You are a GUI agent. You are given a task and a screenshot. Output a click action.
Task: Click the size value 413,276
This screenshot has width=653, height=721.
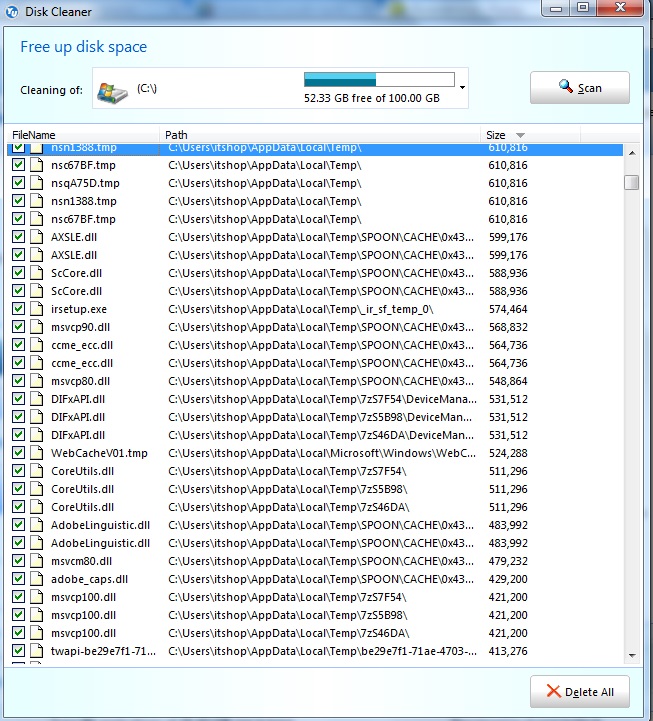(x=508, y=651)
